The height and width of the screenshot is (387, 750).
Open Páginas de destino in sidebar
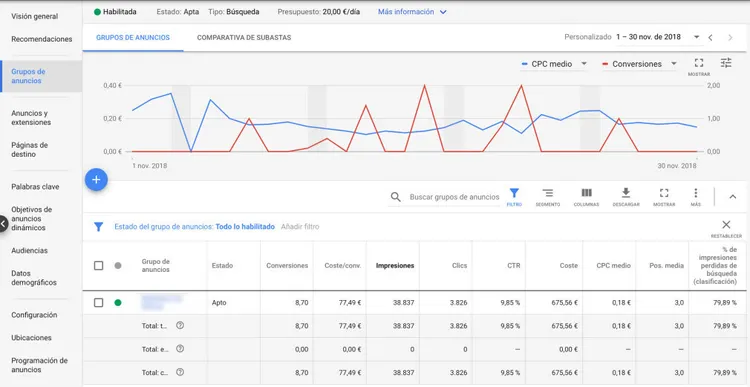(29, 150)
